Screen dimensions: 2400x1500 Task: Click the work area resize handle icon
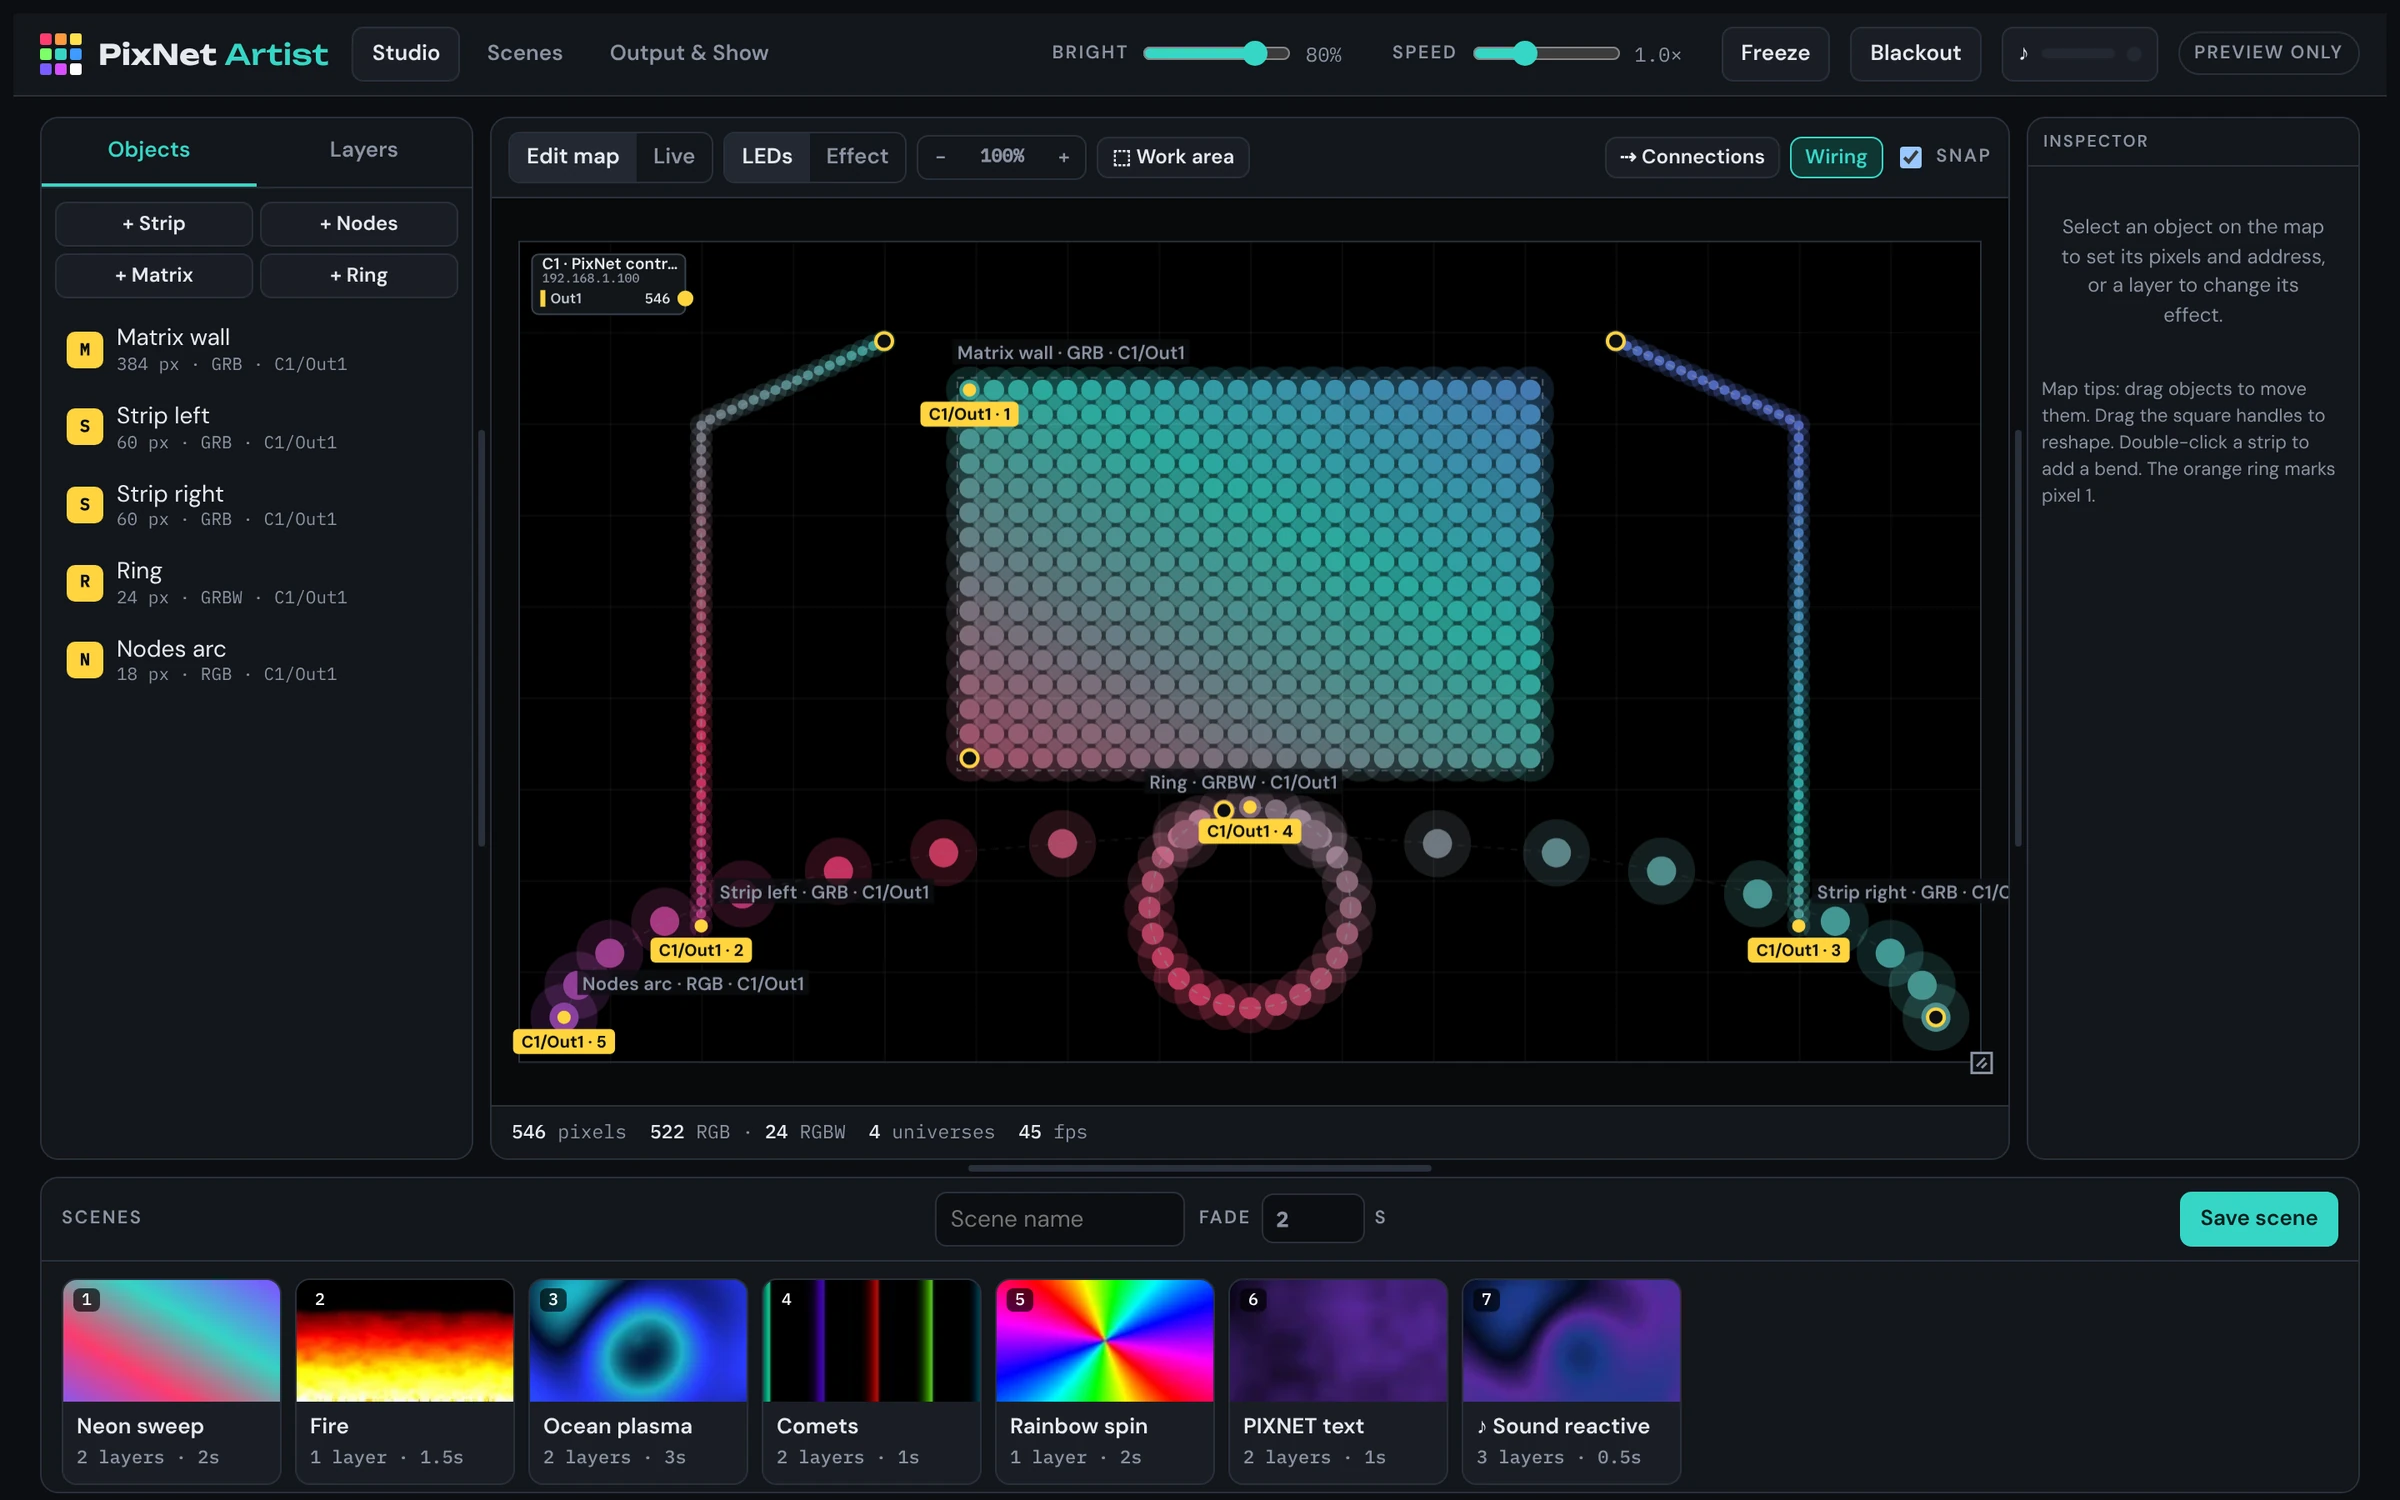click(x=1981, y=1063)
